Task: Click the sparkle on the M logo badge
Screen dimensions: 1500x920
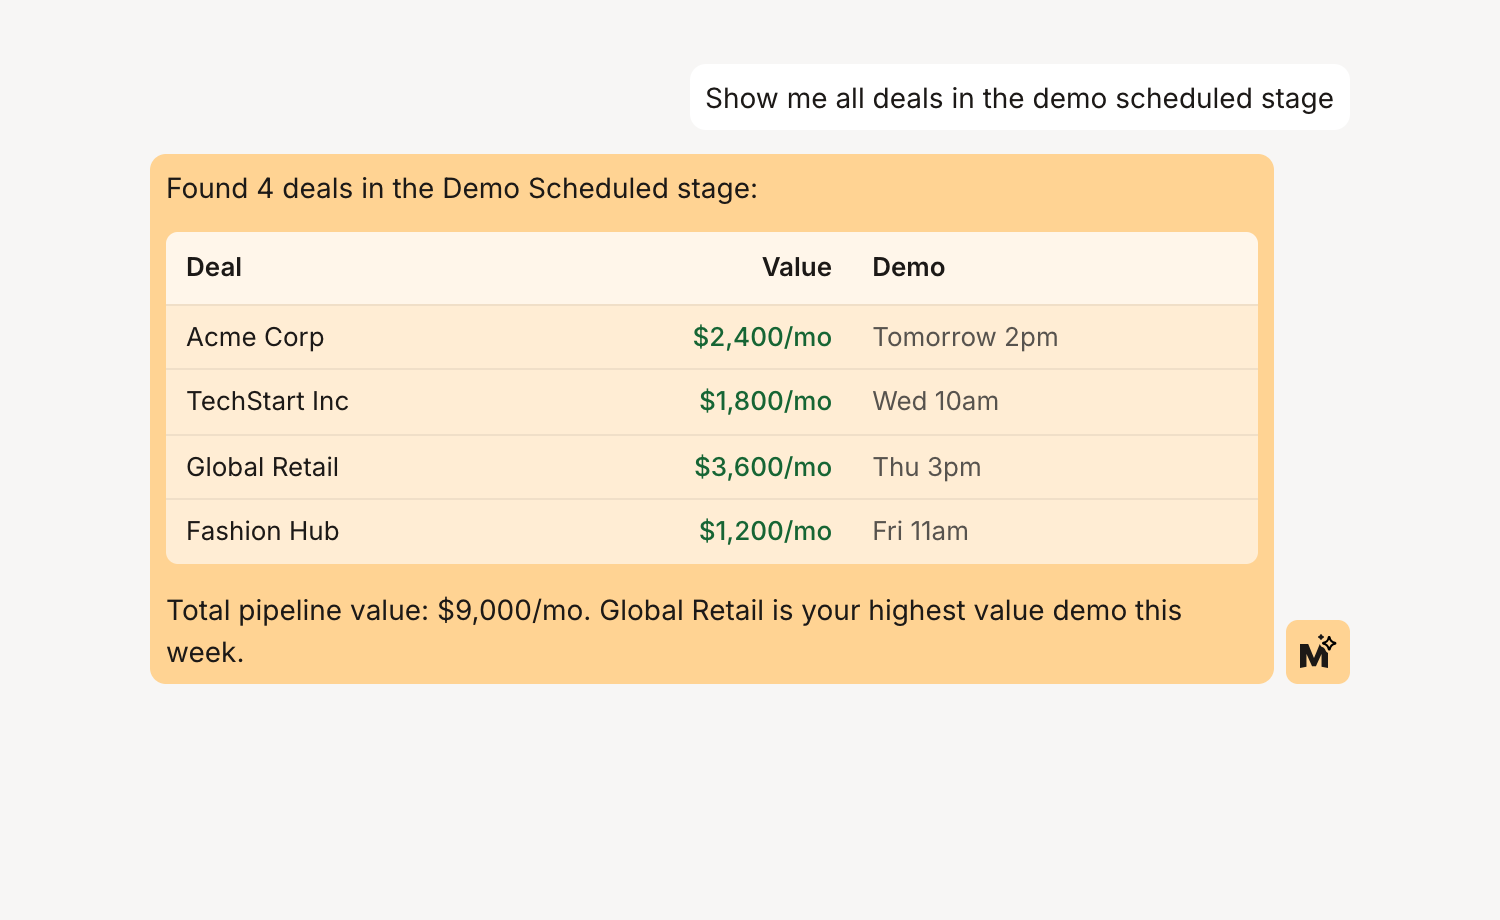Action: click(x=1329, y=641)
